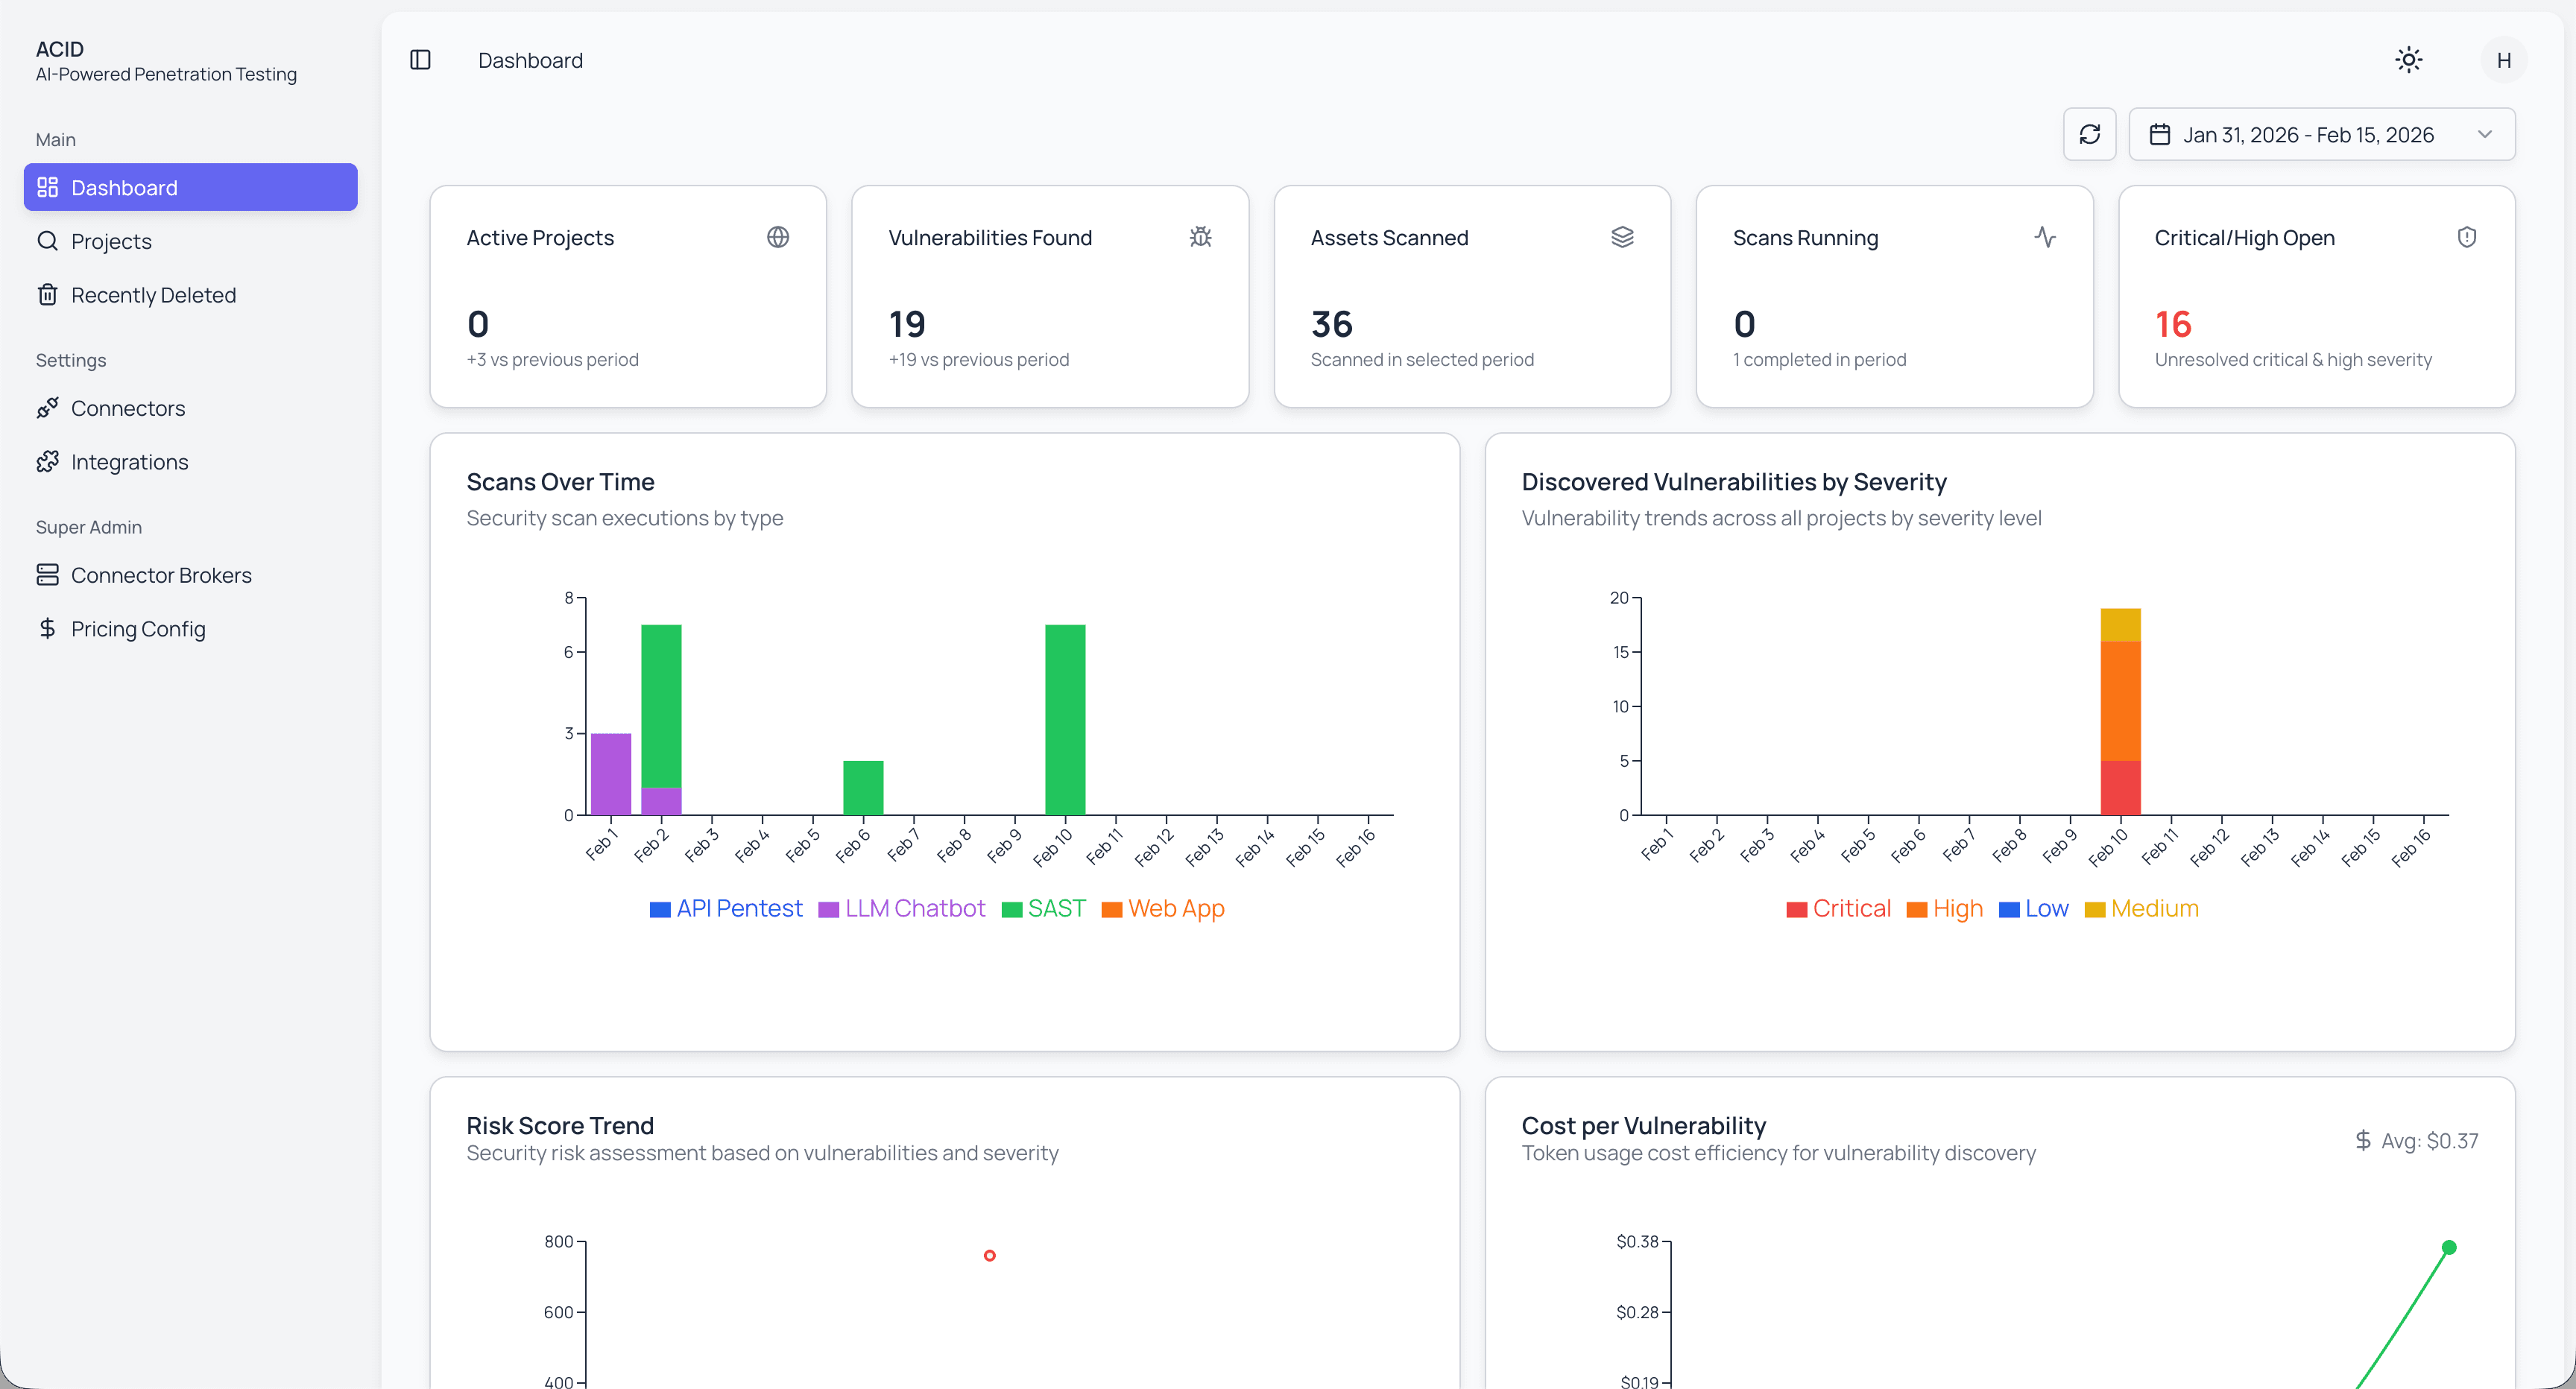Toggle the Low severity legend item
Viewport: 2576px width, 1389px height.
[x=2033, y=908]
